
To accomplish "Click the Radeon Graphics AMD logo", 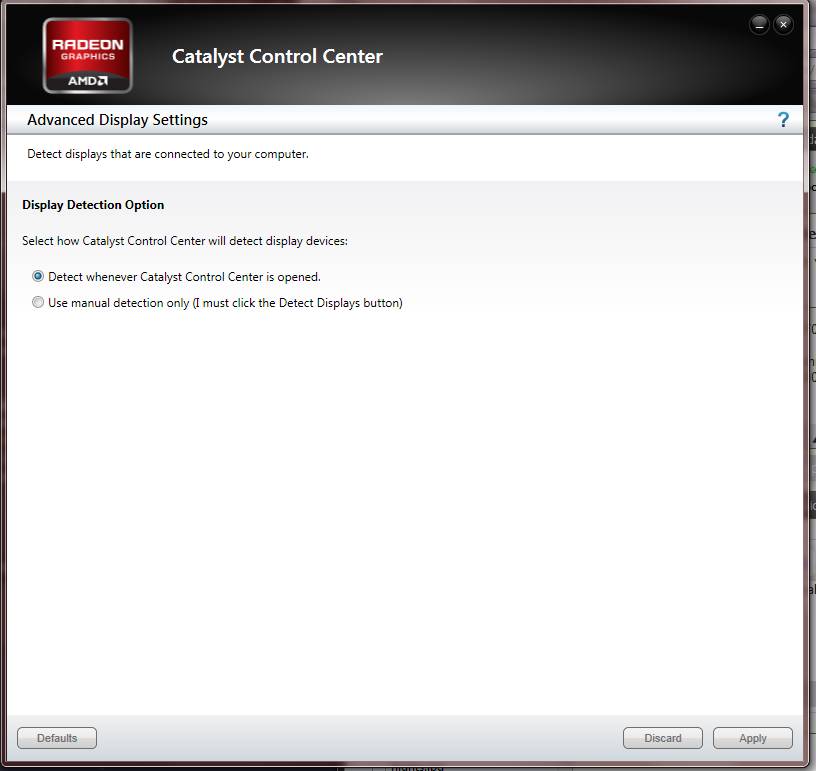I will [x=87, y=56].
